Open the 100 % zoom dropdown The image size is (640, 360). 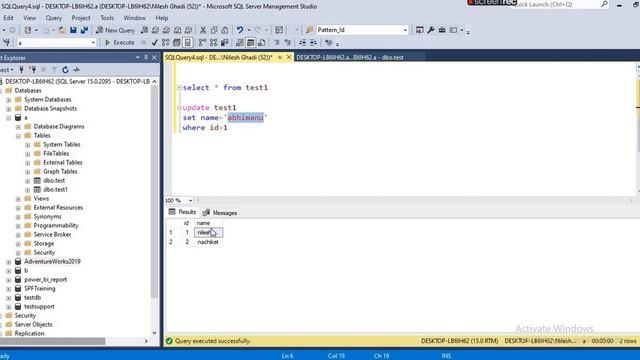click(190, 200)
